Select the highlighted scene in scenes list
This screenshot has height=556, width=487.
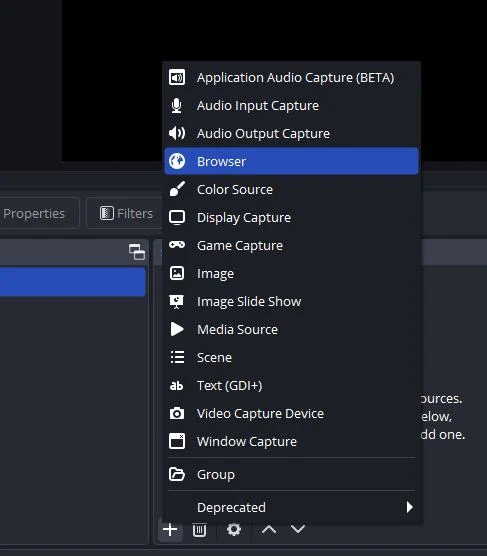[72, 282]
